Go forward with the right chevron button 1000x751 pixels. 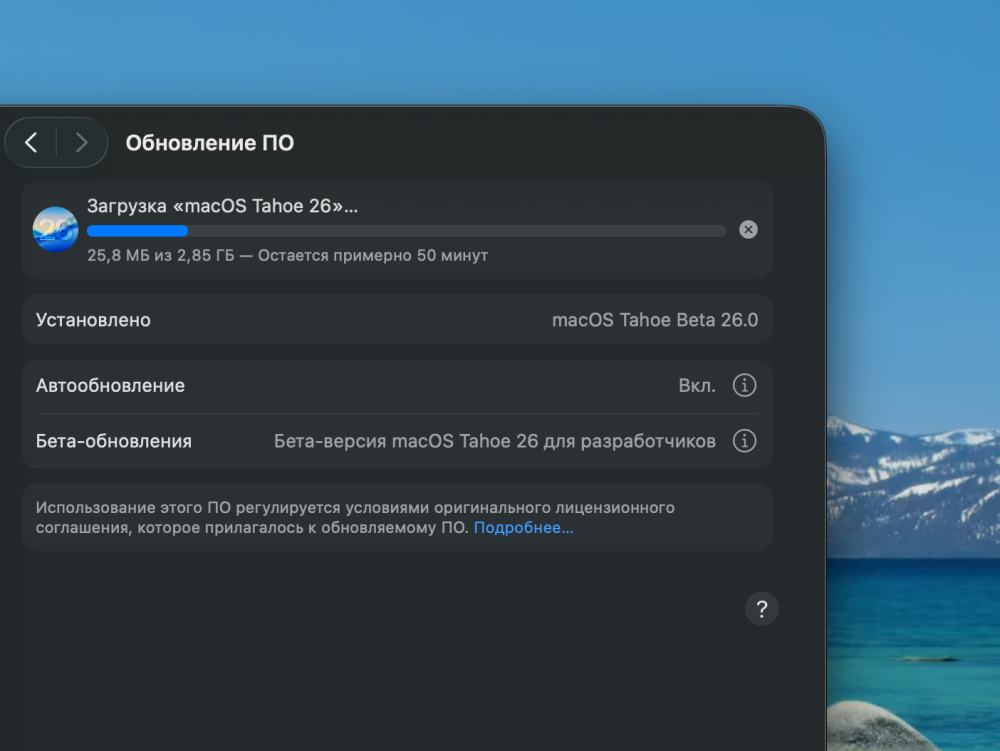81,142
